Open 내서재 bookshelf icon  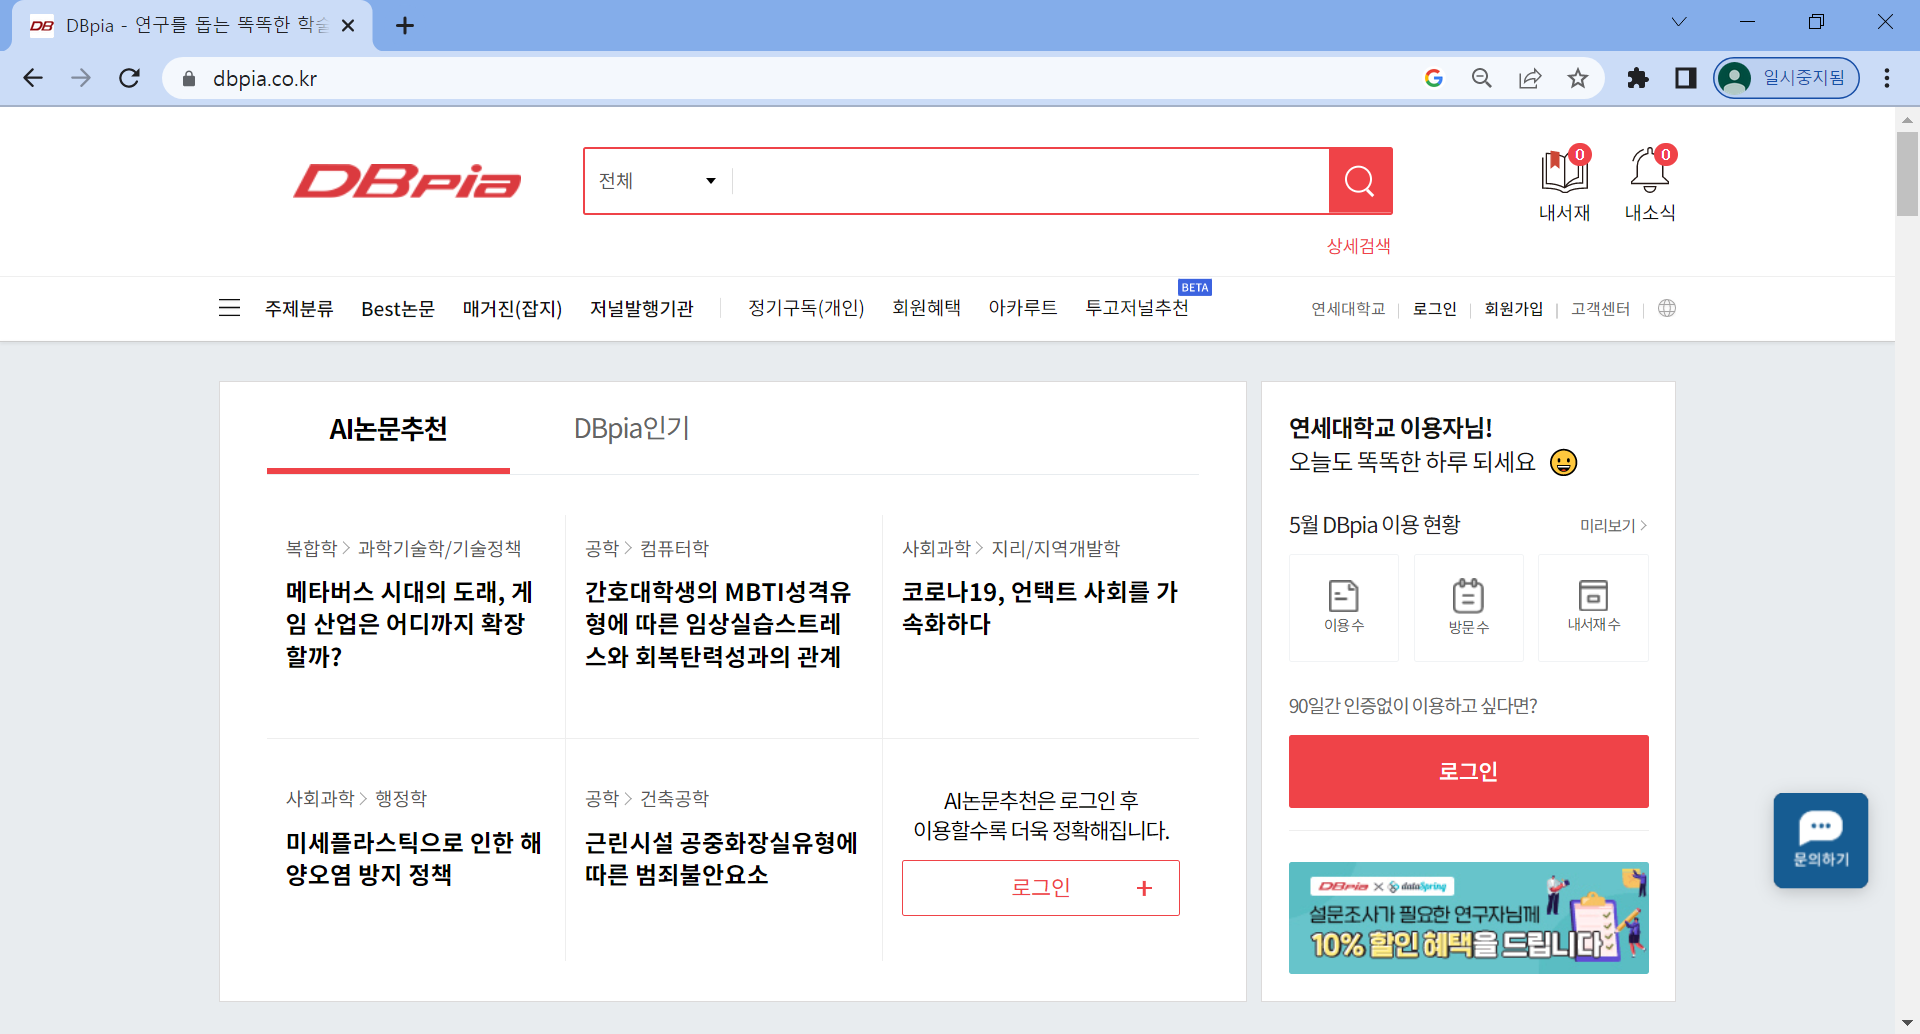[1564, 171]
